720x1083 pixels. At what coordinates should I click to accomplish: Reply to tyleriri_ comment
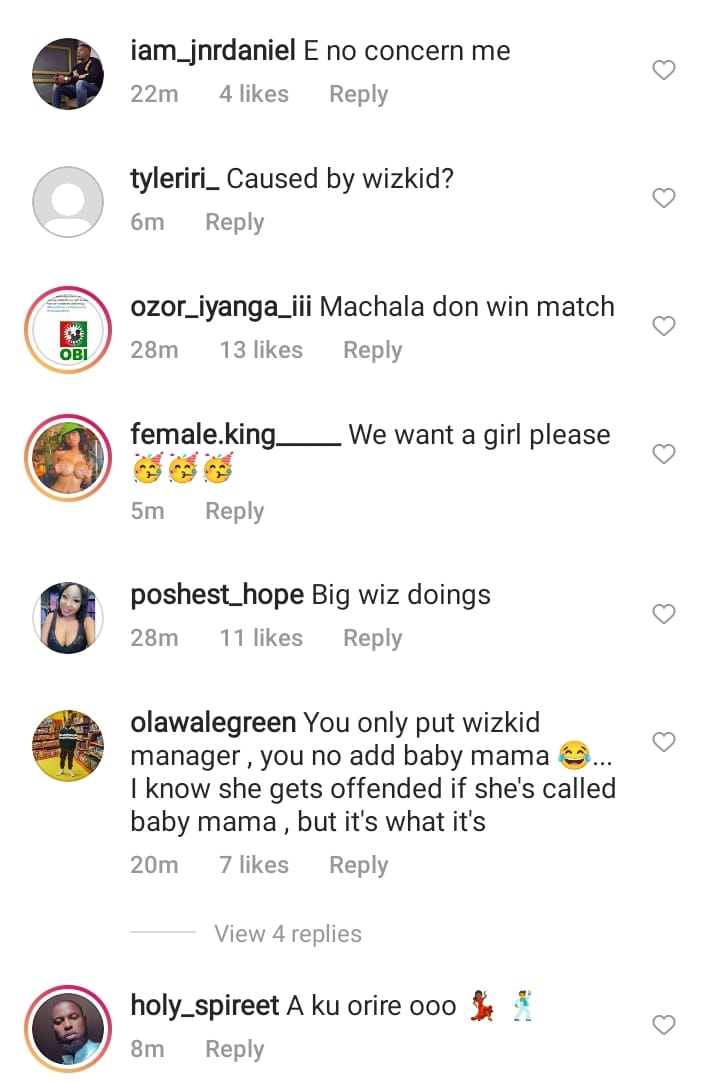point(234,222)
